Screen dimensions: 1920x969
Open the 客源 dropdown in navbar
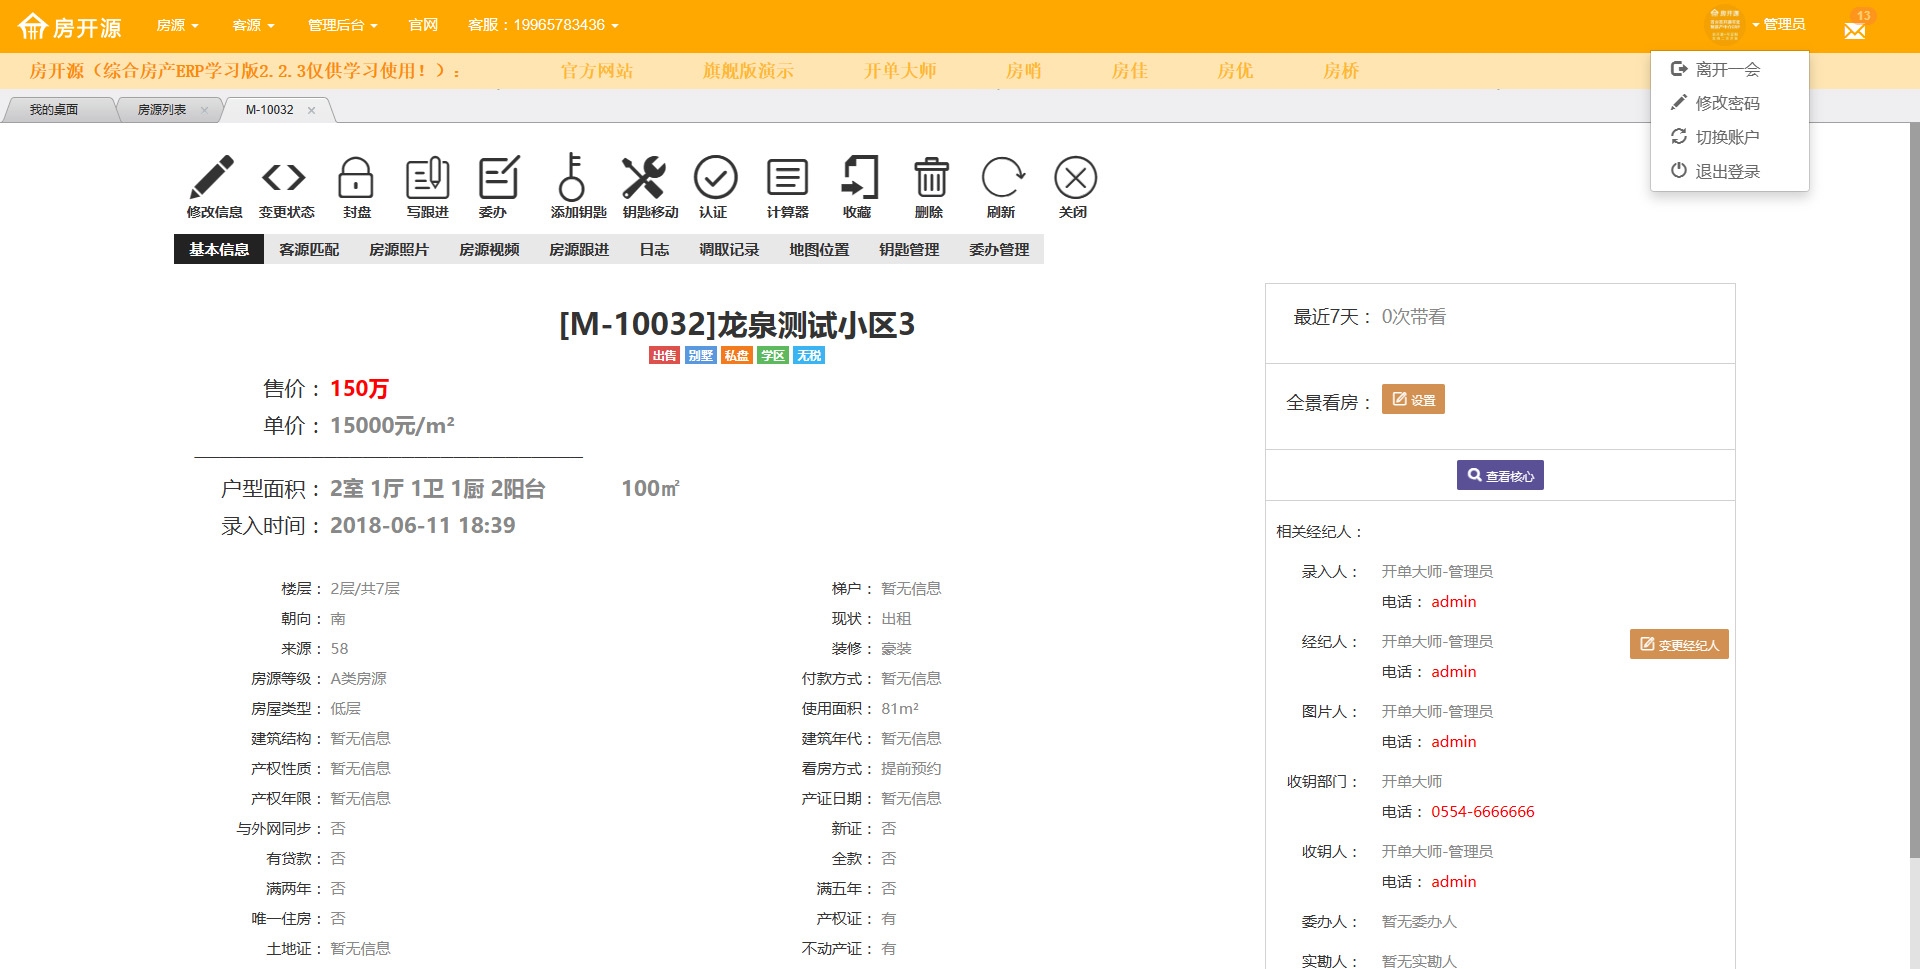[252, 25]
